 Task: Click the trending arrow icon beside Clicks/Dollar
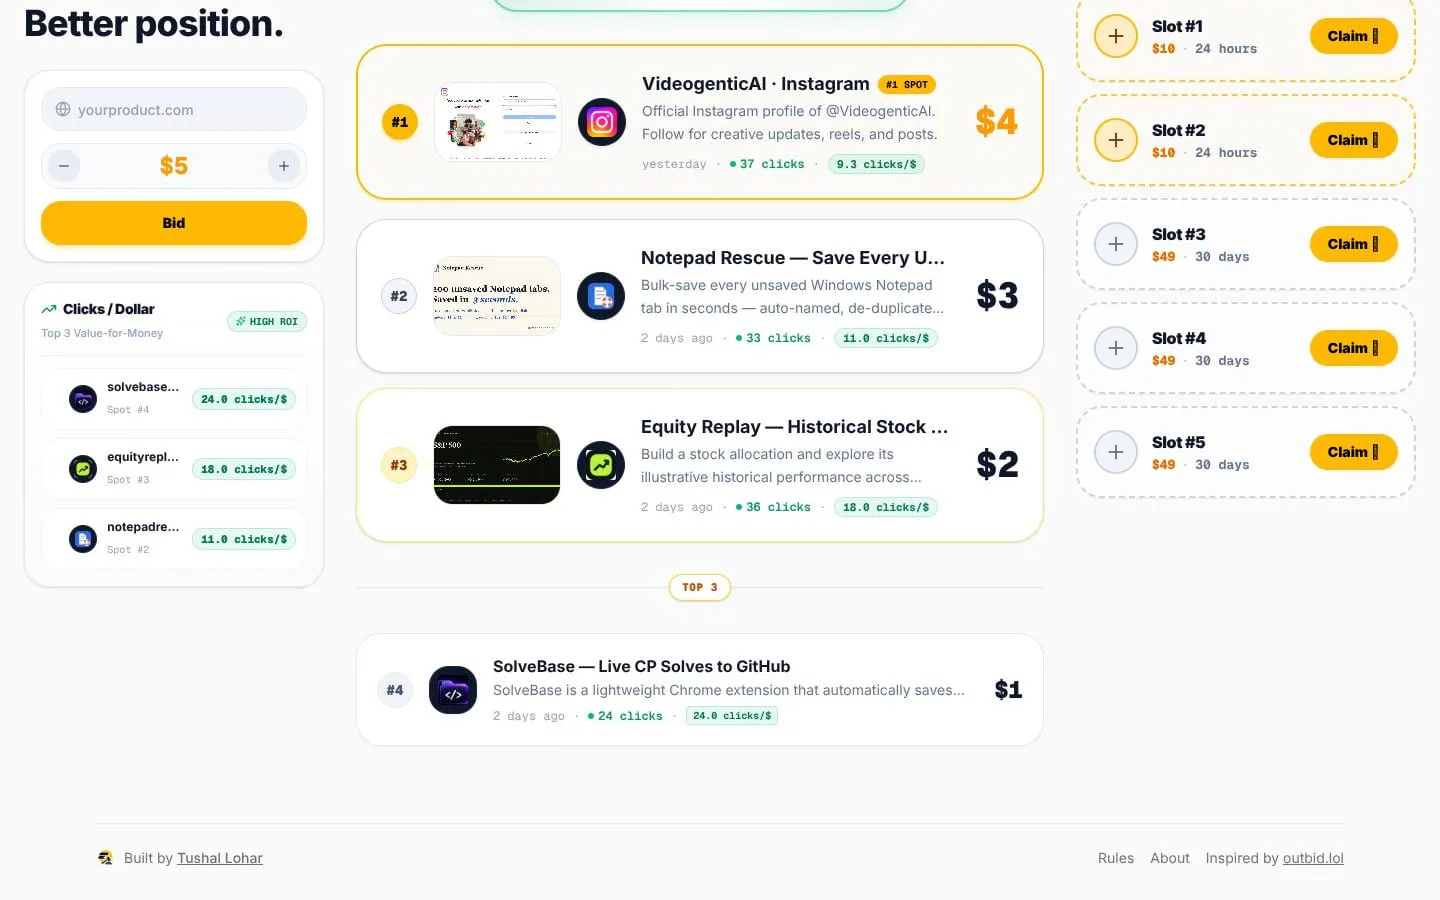[49, 309]
